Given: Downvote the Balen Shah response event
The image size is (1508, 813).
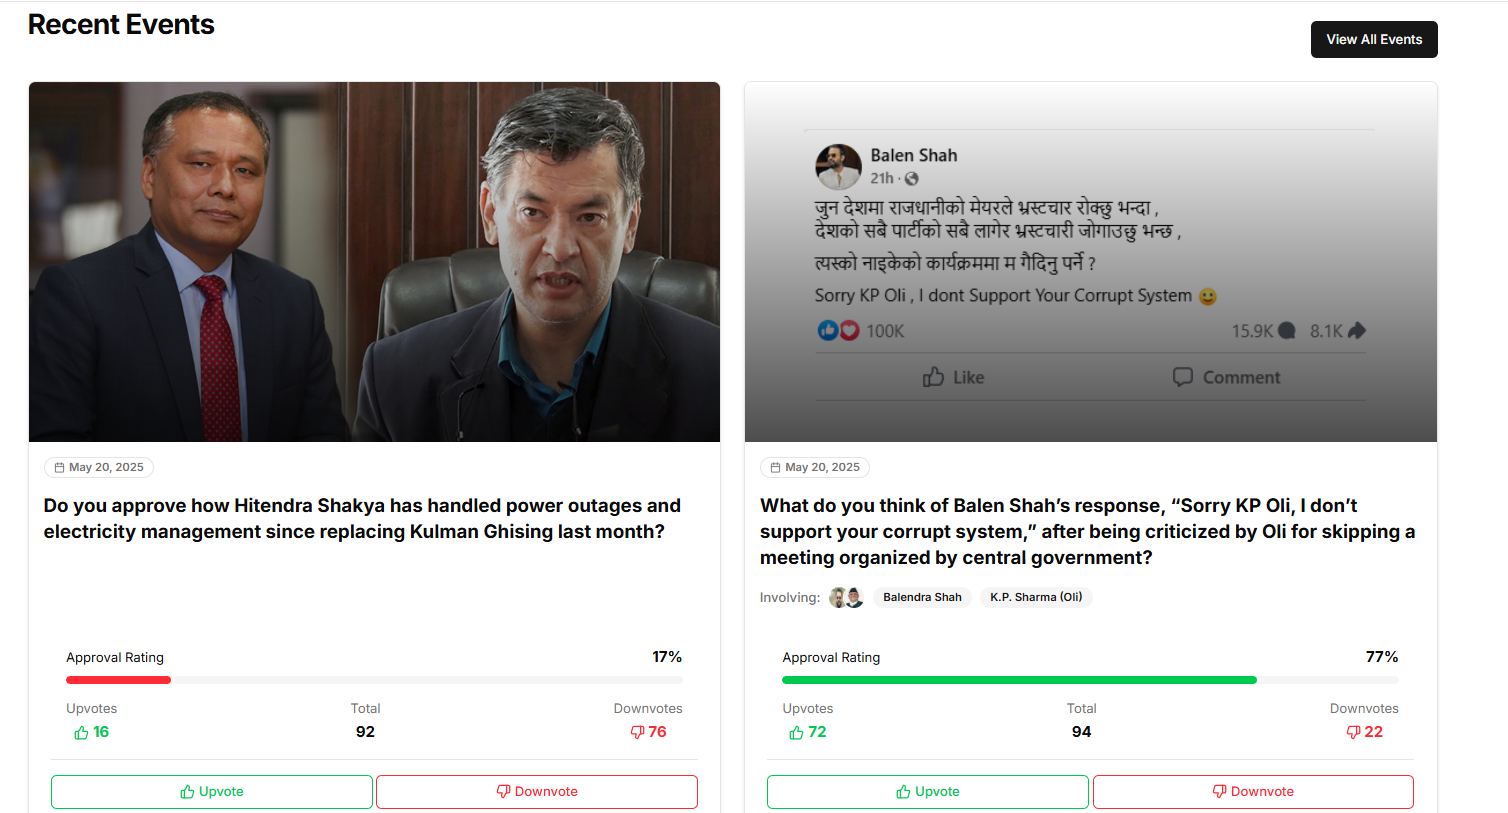Looking at the screenshot, I should (1253, 791).
